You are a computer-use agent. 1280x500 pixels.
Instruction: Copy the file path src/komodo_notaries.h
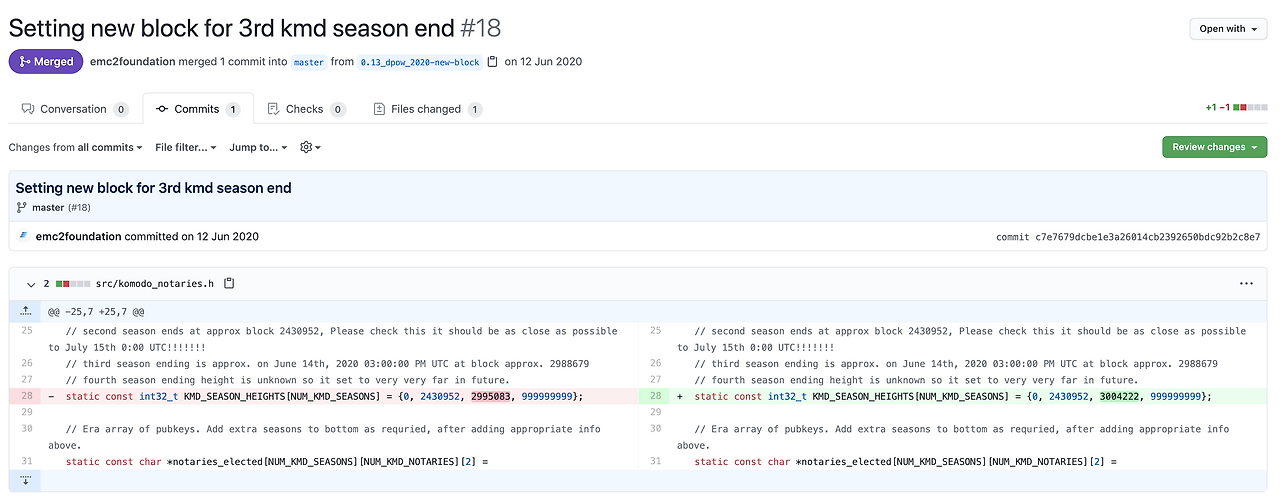click(229, 284)
